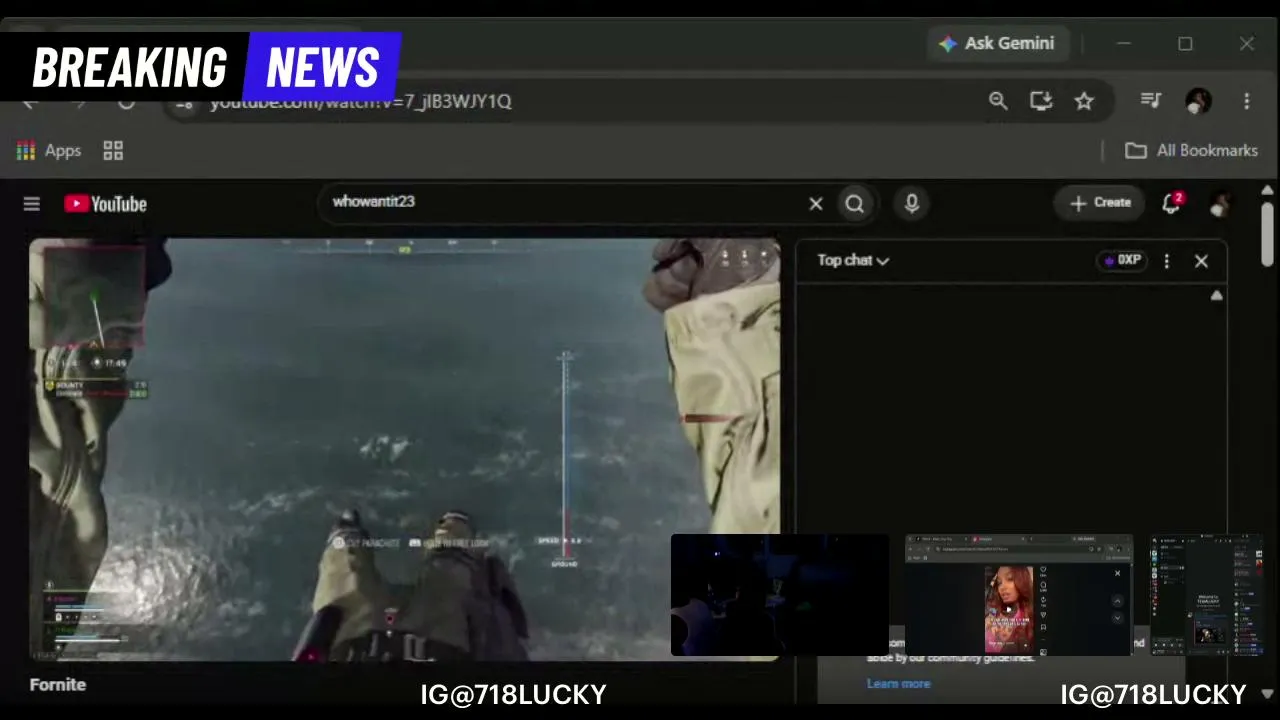This screenshot has width=1280, height=720.
Task: Open the YouTube hamburger guide menu
Action: coord(32,204)
